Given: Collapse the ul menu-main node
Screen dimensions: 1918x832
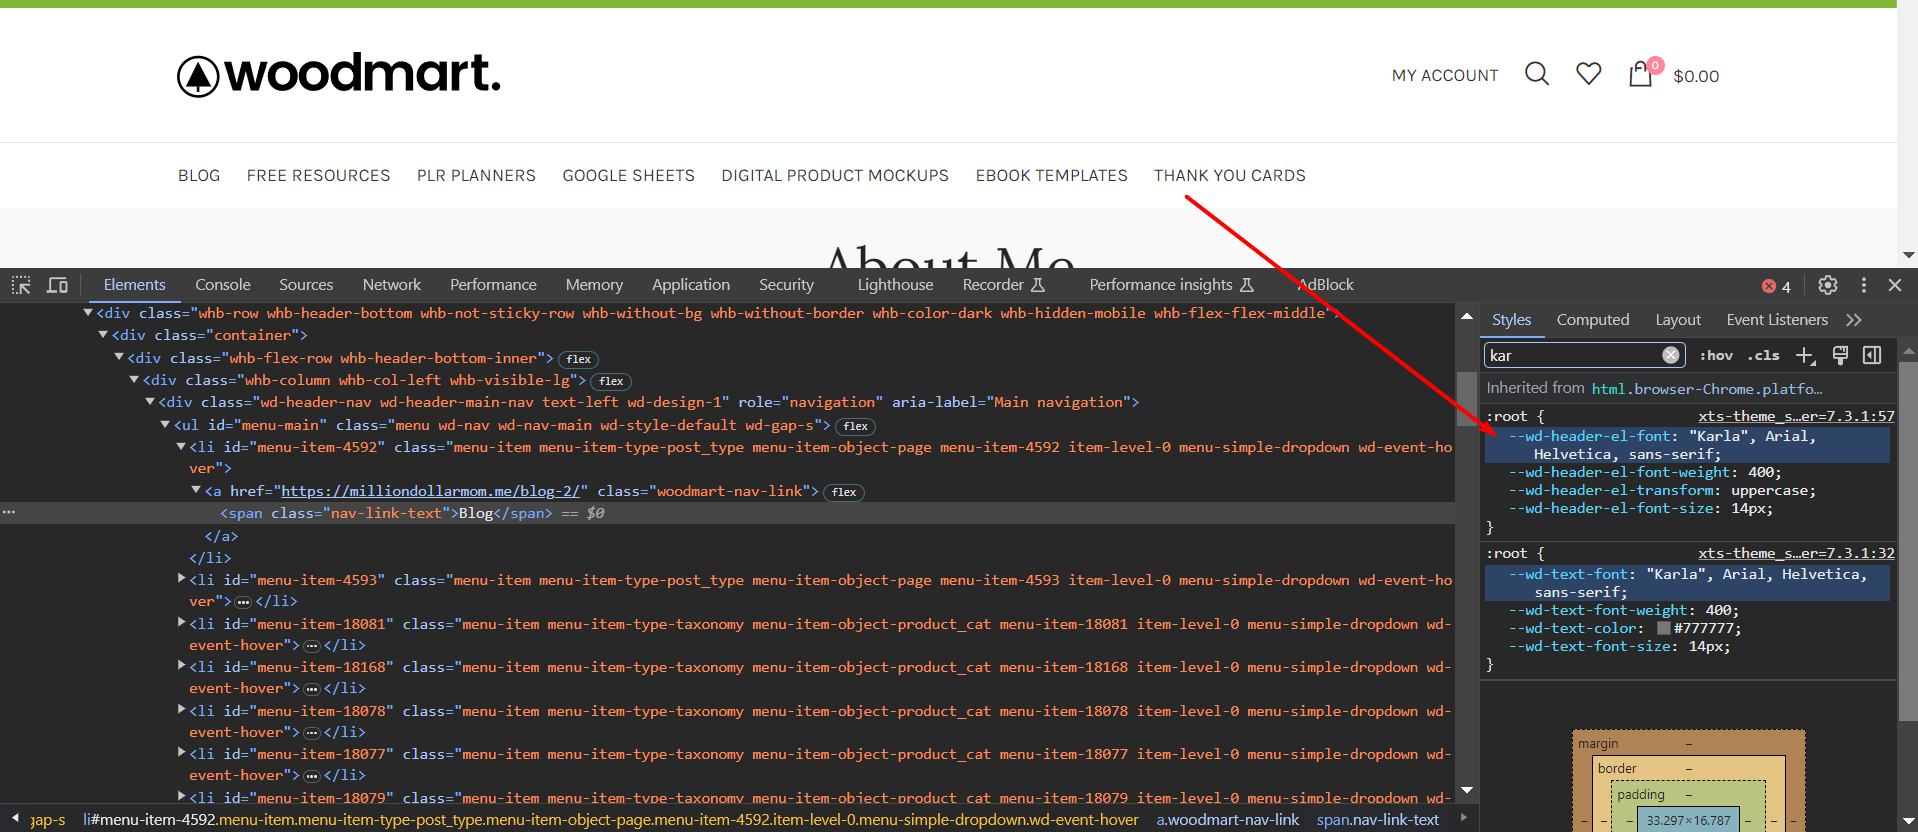Looking at the screenshot, I should coord(165,425).
